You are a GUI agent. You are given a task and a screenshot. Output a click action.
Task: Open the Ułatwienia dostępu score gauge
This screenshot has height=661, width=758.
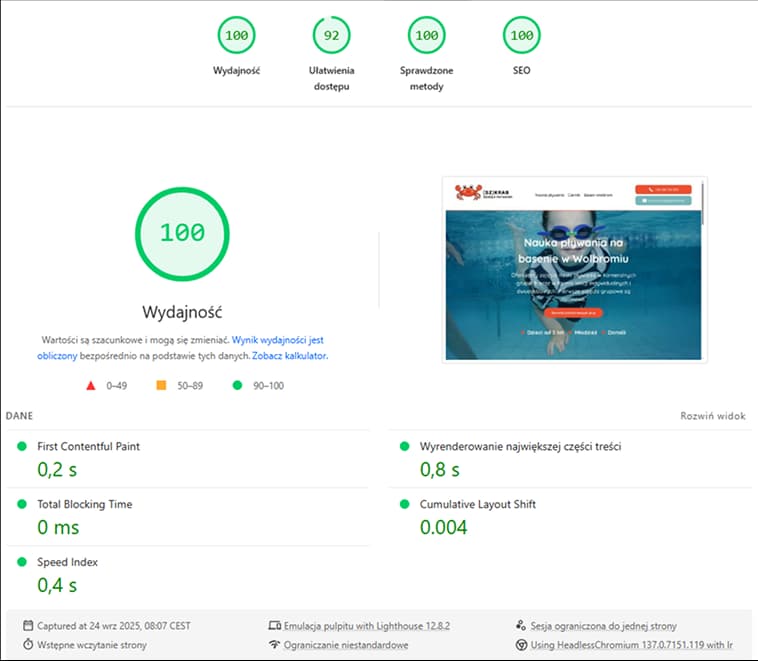pyautogui.click(x=331, y=37)
